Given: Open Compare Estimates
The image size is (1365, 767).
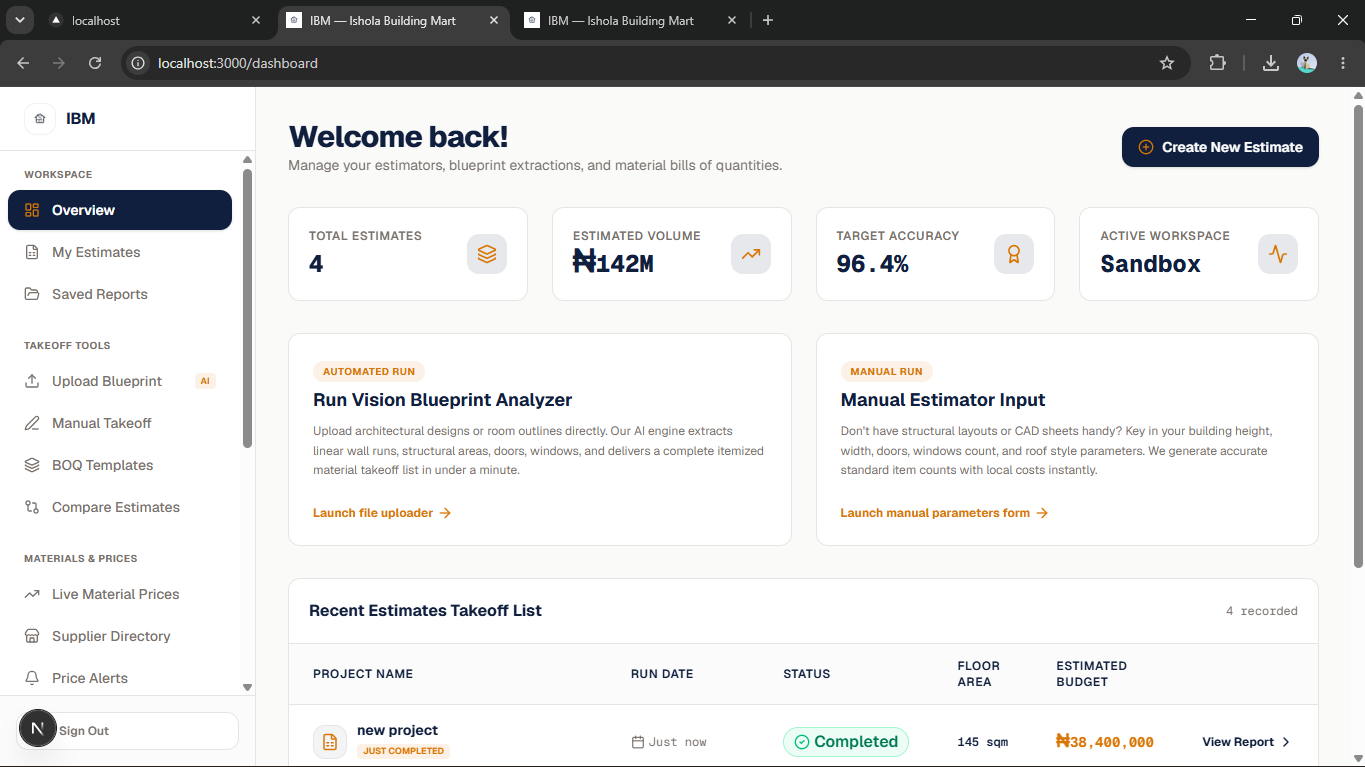Looking at the screenshot, I should click(x=120, y=507).
